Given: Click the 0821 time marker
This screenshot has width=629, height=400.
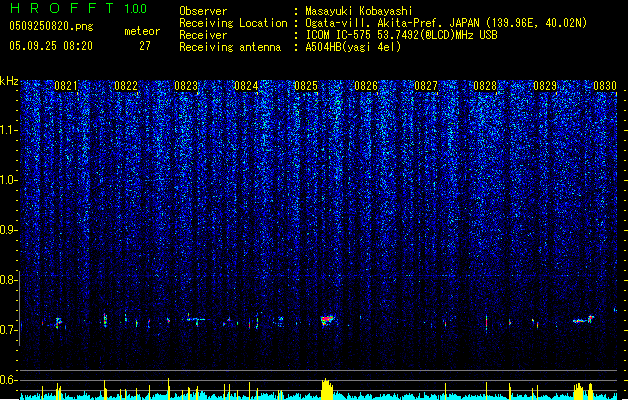Looking at the screenshot, I should pyautogui.click(x=66, y=85).
